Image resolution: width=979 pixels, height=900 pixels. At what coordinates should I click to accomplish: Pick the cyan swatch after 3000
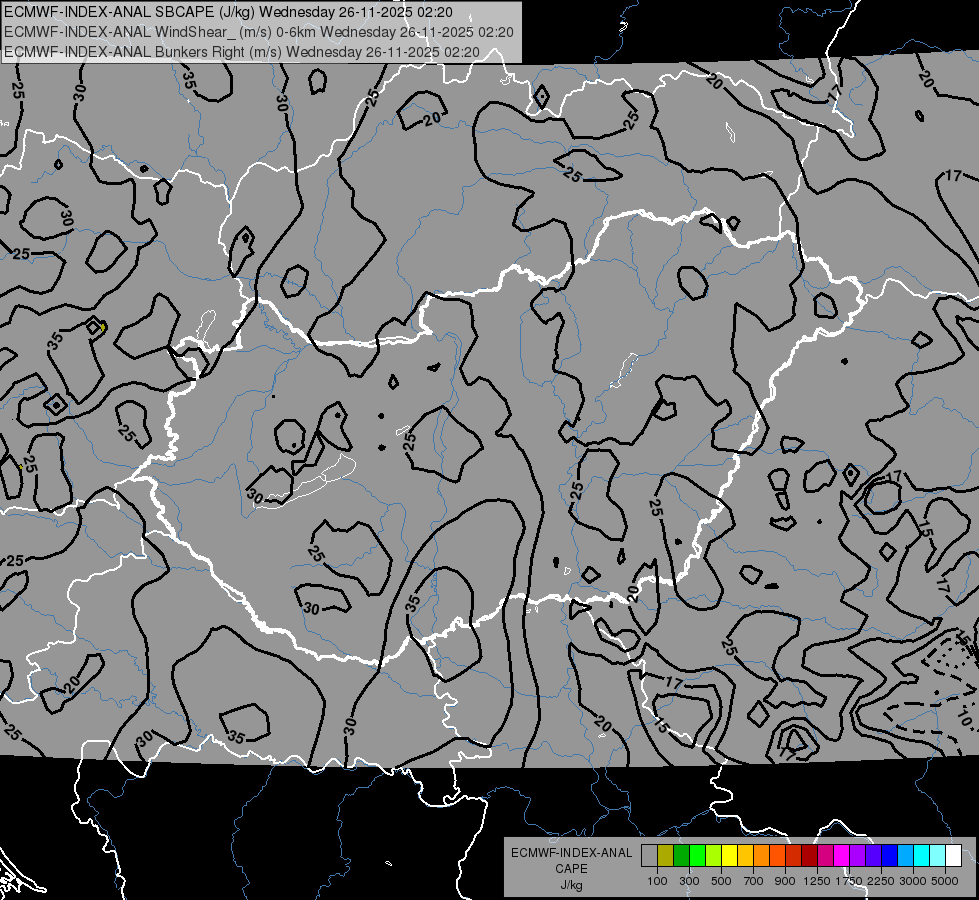coord(922,855)
